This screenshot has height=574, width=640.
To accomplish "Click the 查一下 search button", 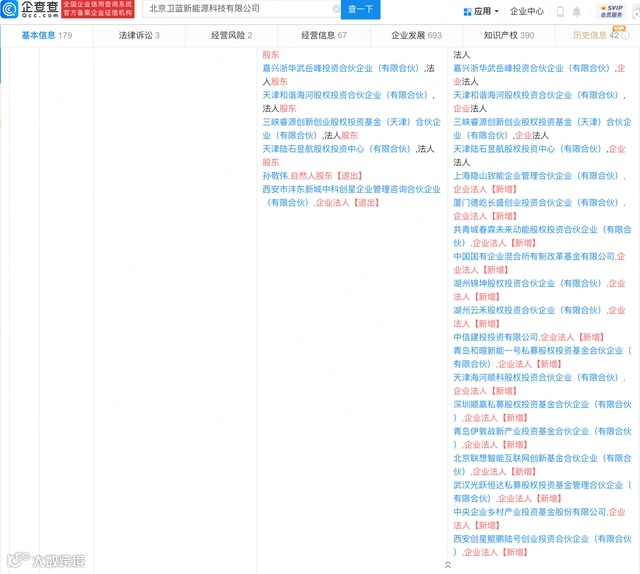I will pyautogui.click(x=360, y=9).
